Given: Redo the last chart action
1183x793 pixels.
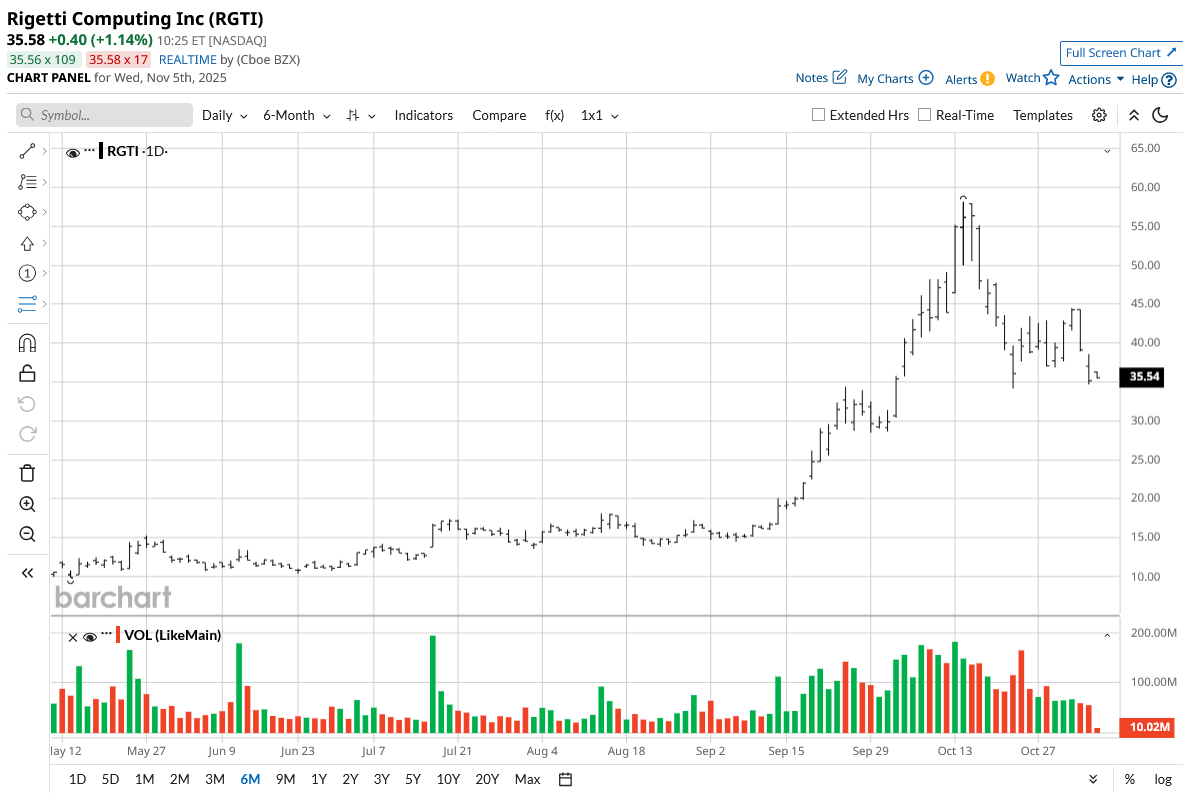Looking at the screenshot, I should tap(27, 434).
